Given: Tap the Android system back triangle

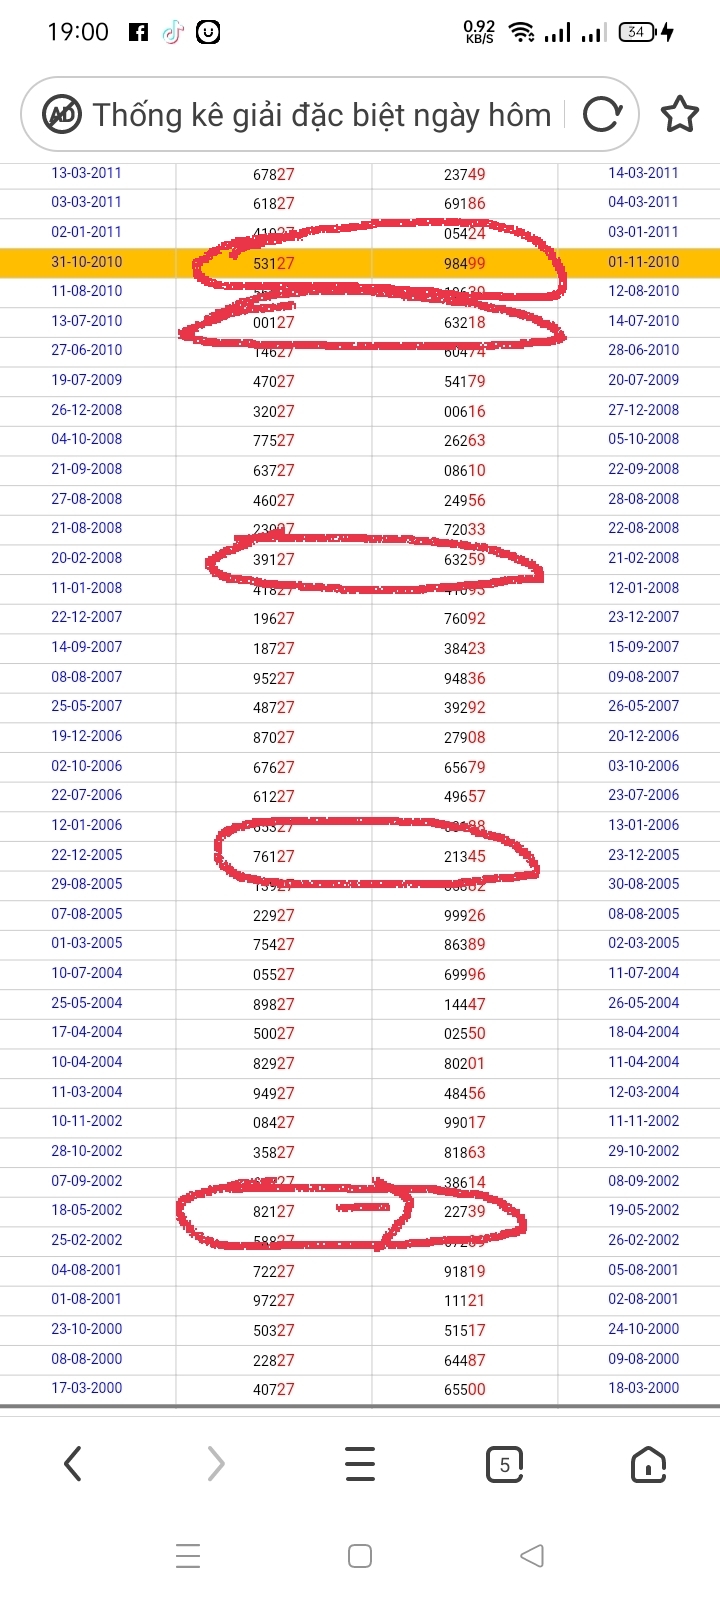Looking at the screenshot, I should click(533, 1556).
